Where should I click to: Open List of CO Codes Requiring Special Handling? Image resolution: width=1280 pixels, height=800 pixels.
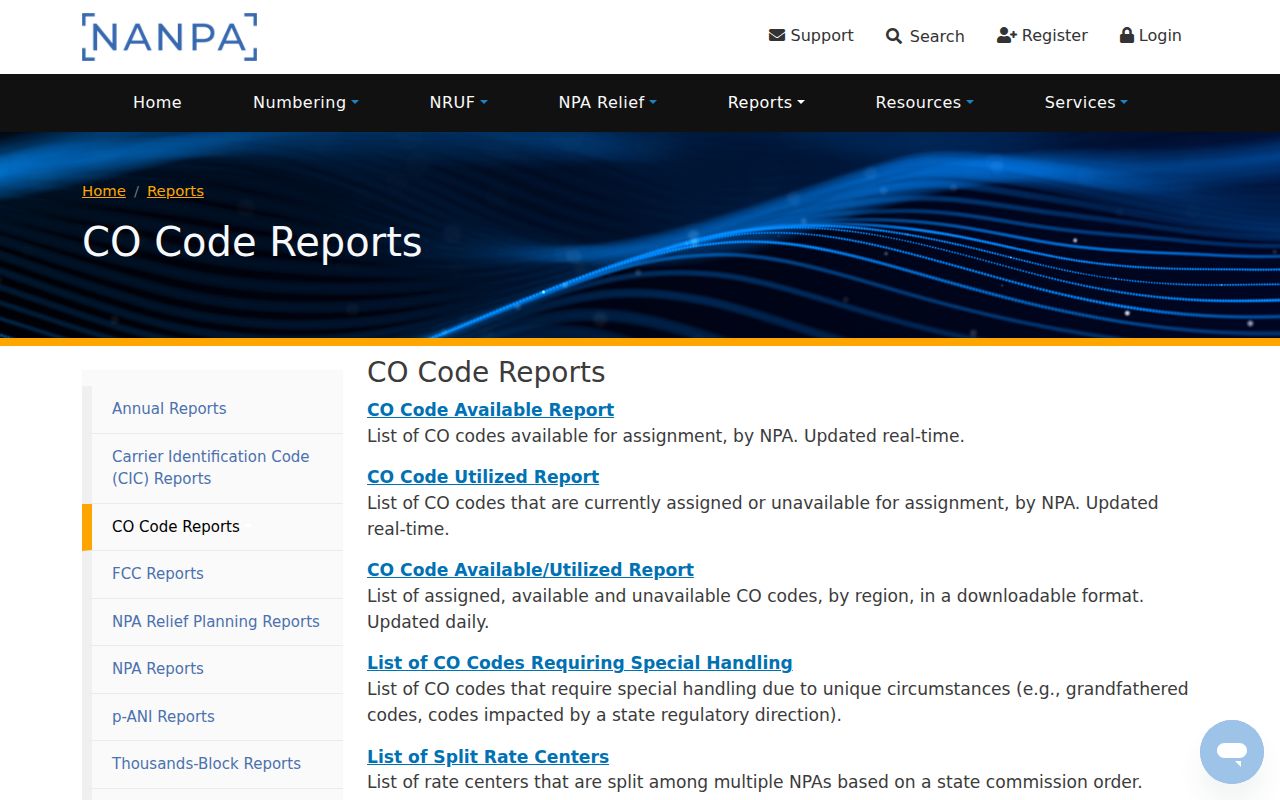coord(580,663)
